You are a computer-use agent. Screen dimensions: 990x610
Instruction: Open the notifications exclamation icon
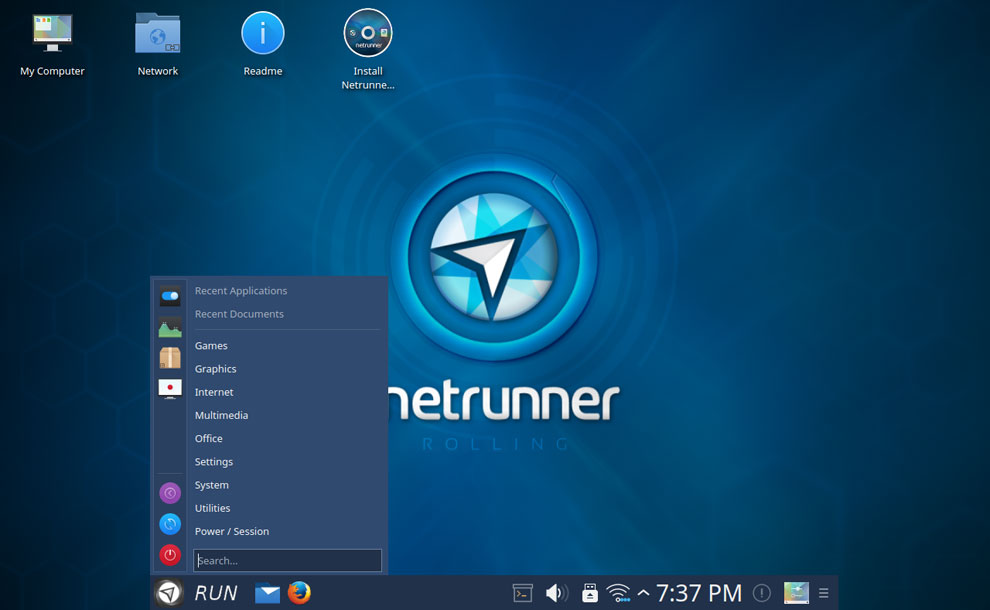(x=762, y=593)
